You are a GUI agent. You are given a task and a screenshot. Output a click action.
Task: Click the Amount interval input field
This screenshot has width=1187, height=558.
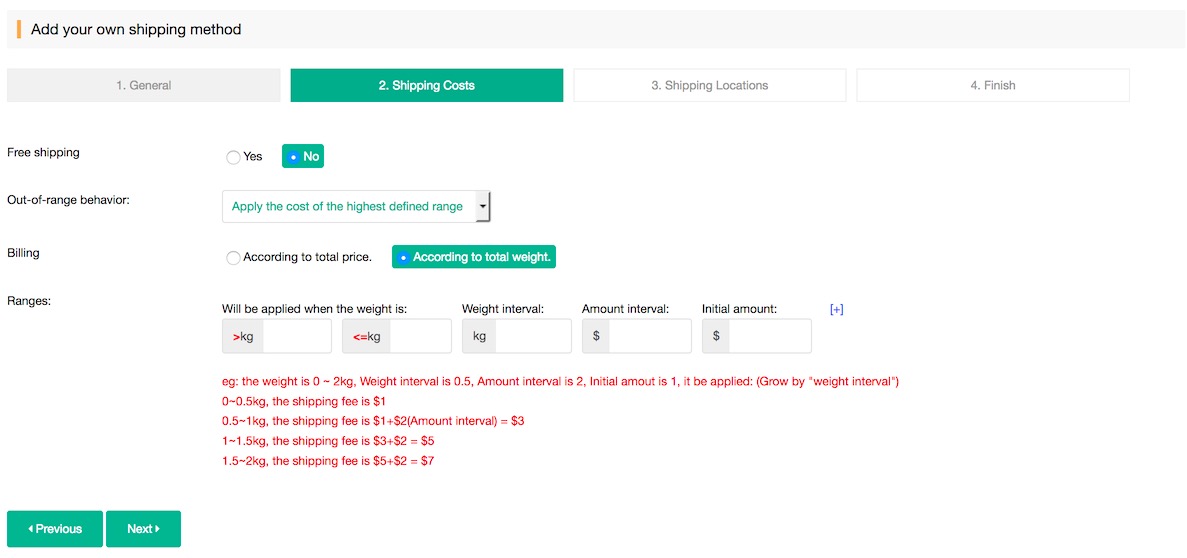point(649,337)
